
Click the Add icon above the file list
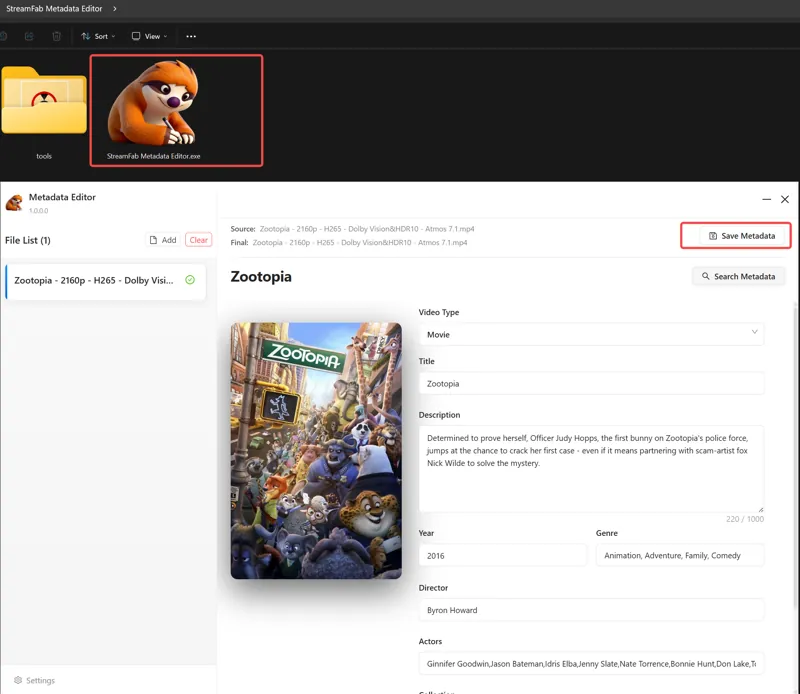click(152, 240)
